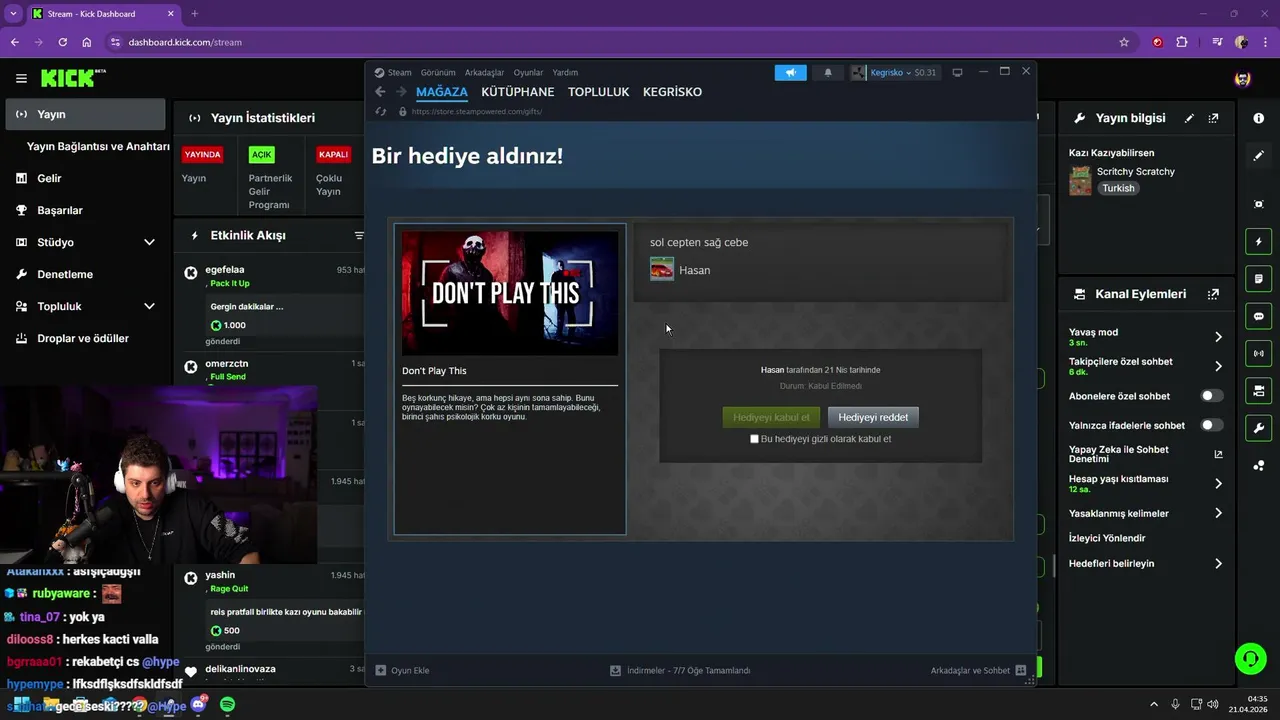Open browser extensions puzzle icon
Viewport: 1280px width, 720px height.
[1182, 42]
